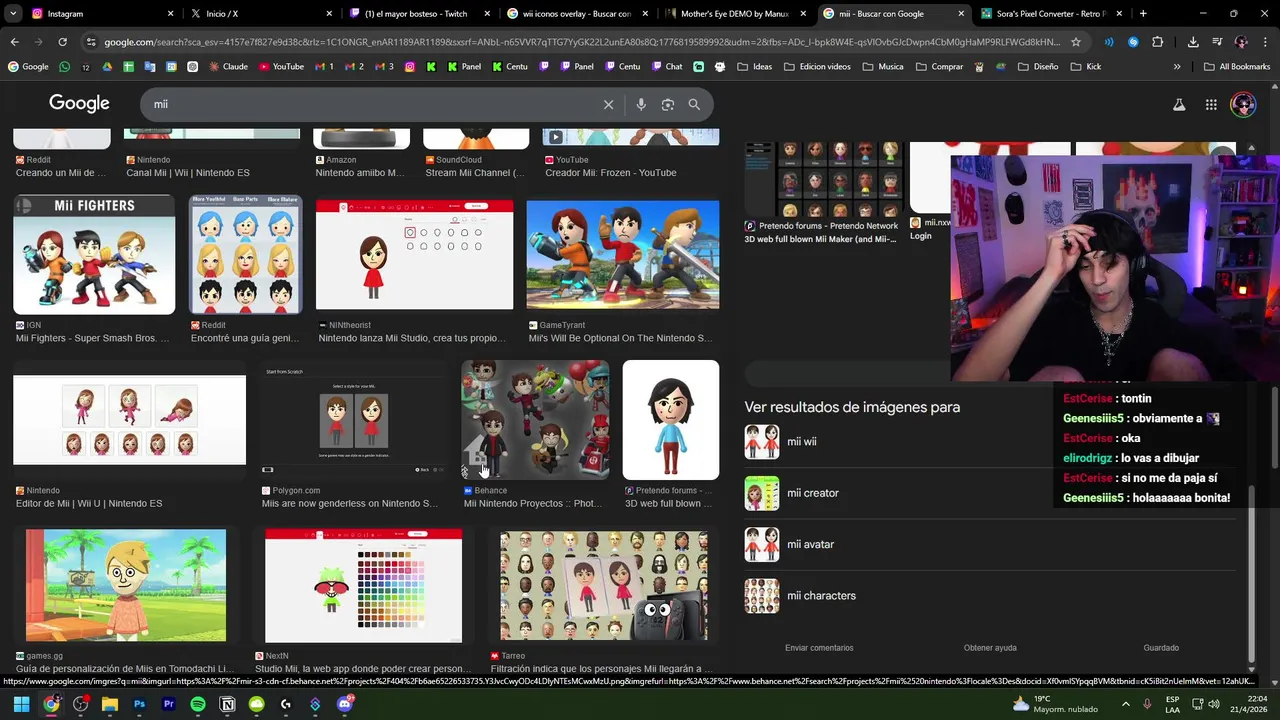Clear the search box with the X icon

click(x=608, y=104)
